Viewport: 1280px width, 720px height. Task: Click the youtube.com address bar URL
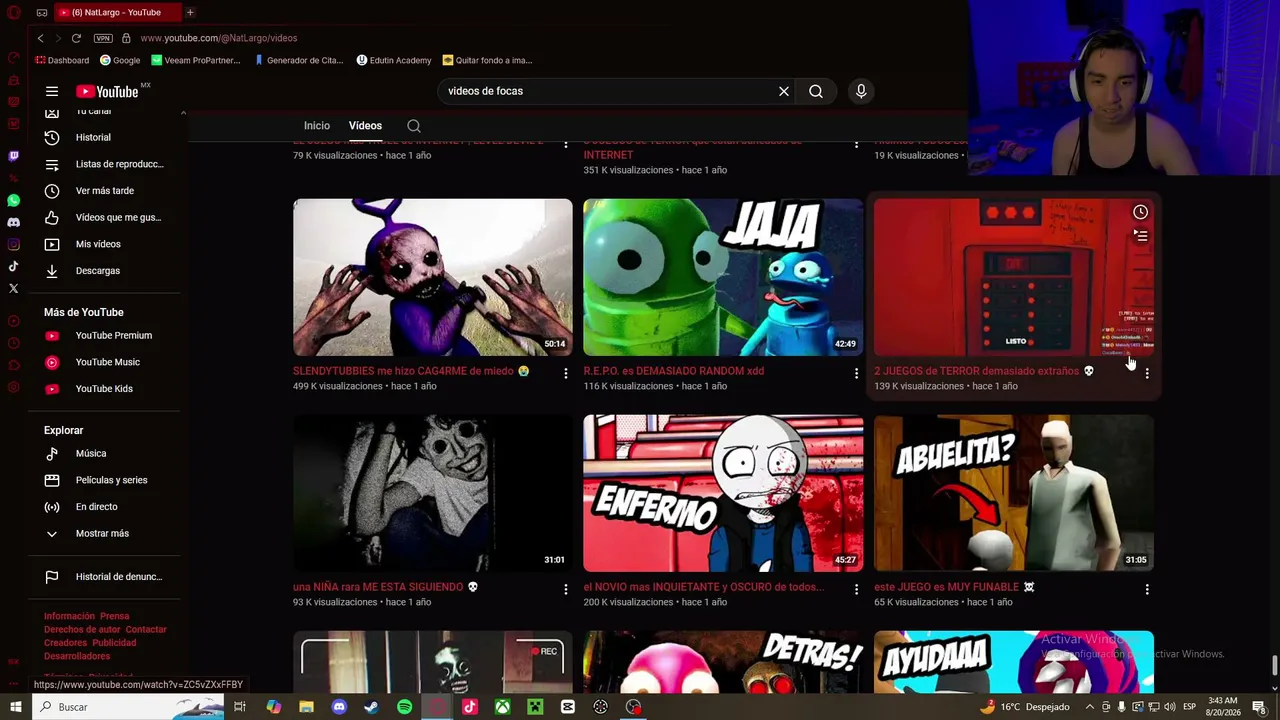[x=219, y=38]
